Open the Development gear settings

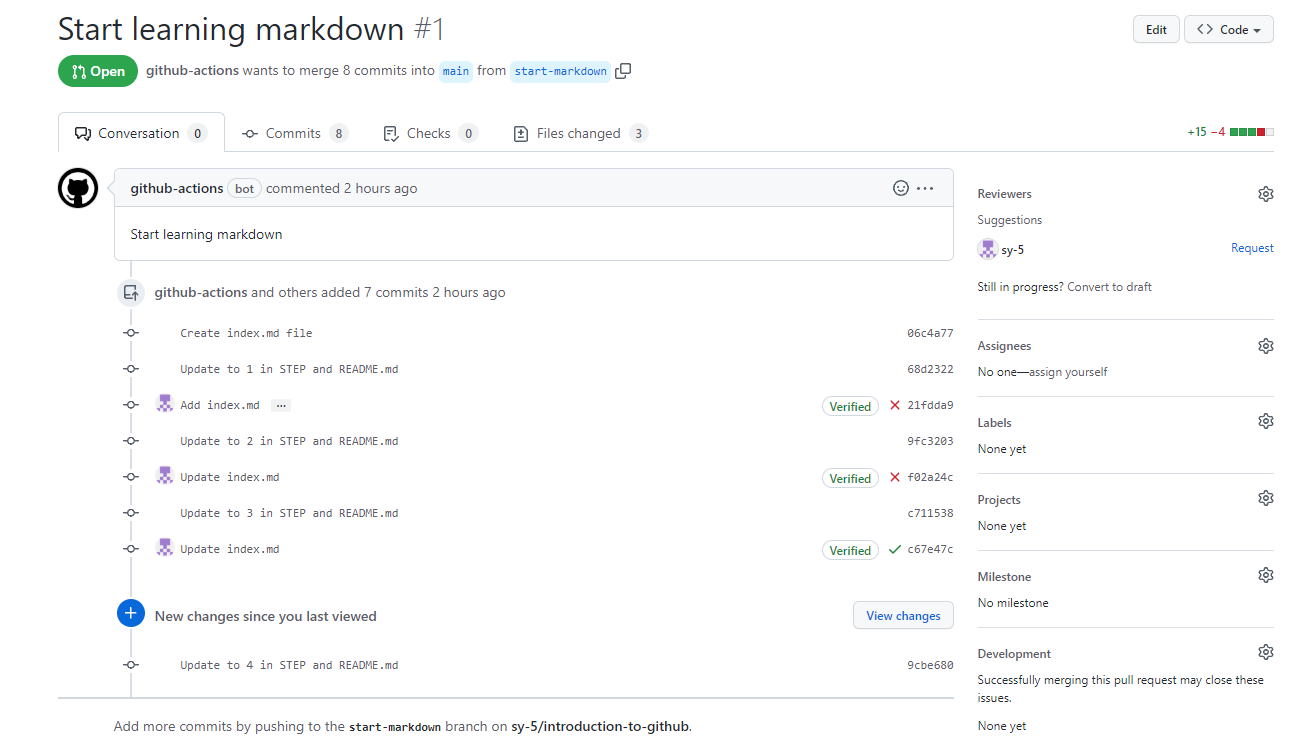click(x=1265, y=653)
